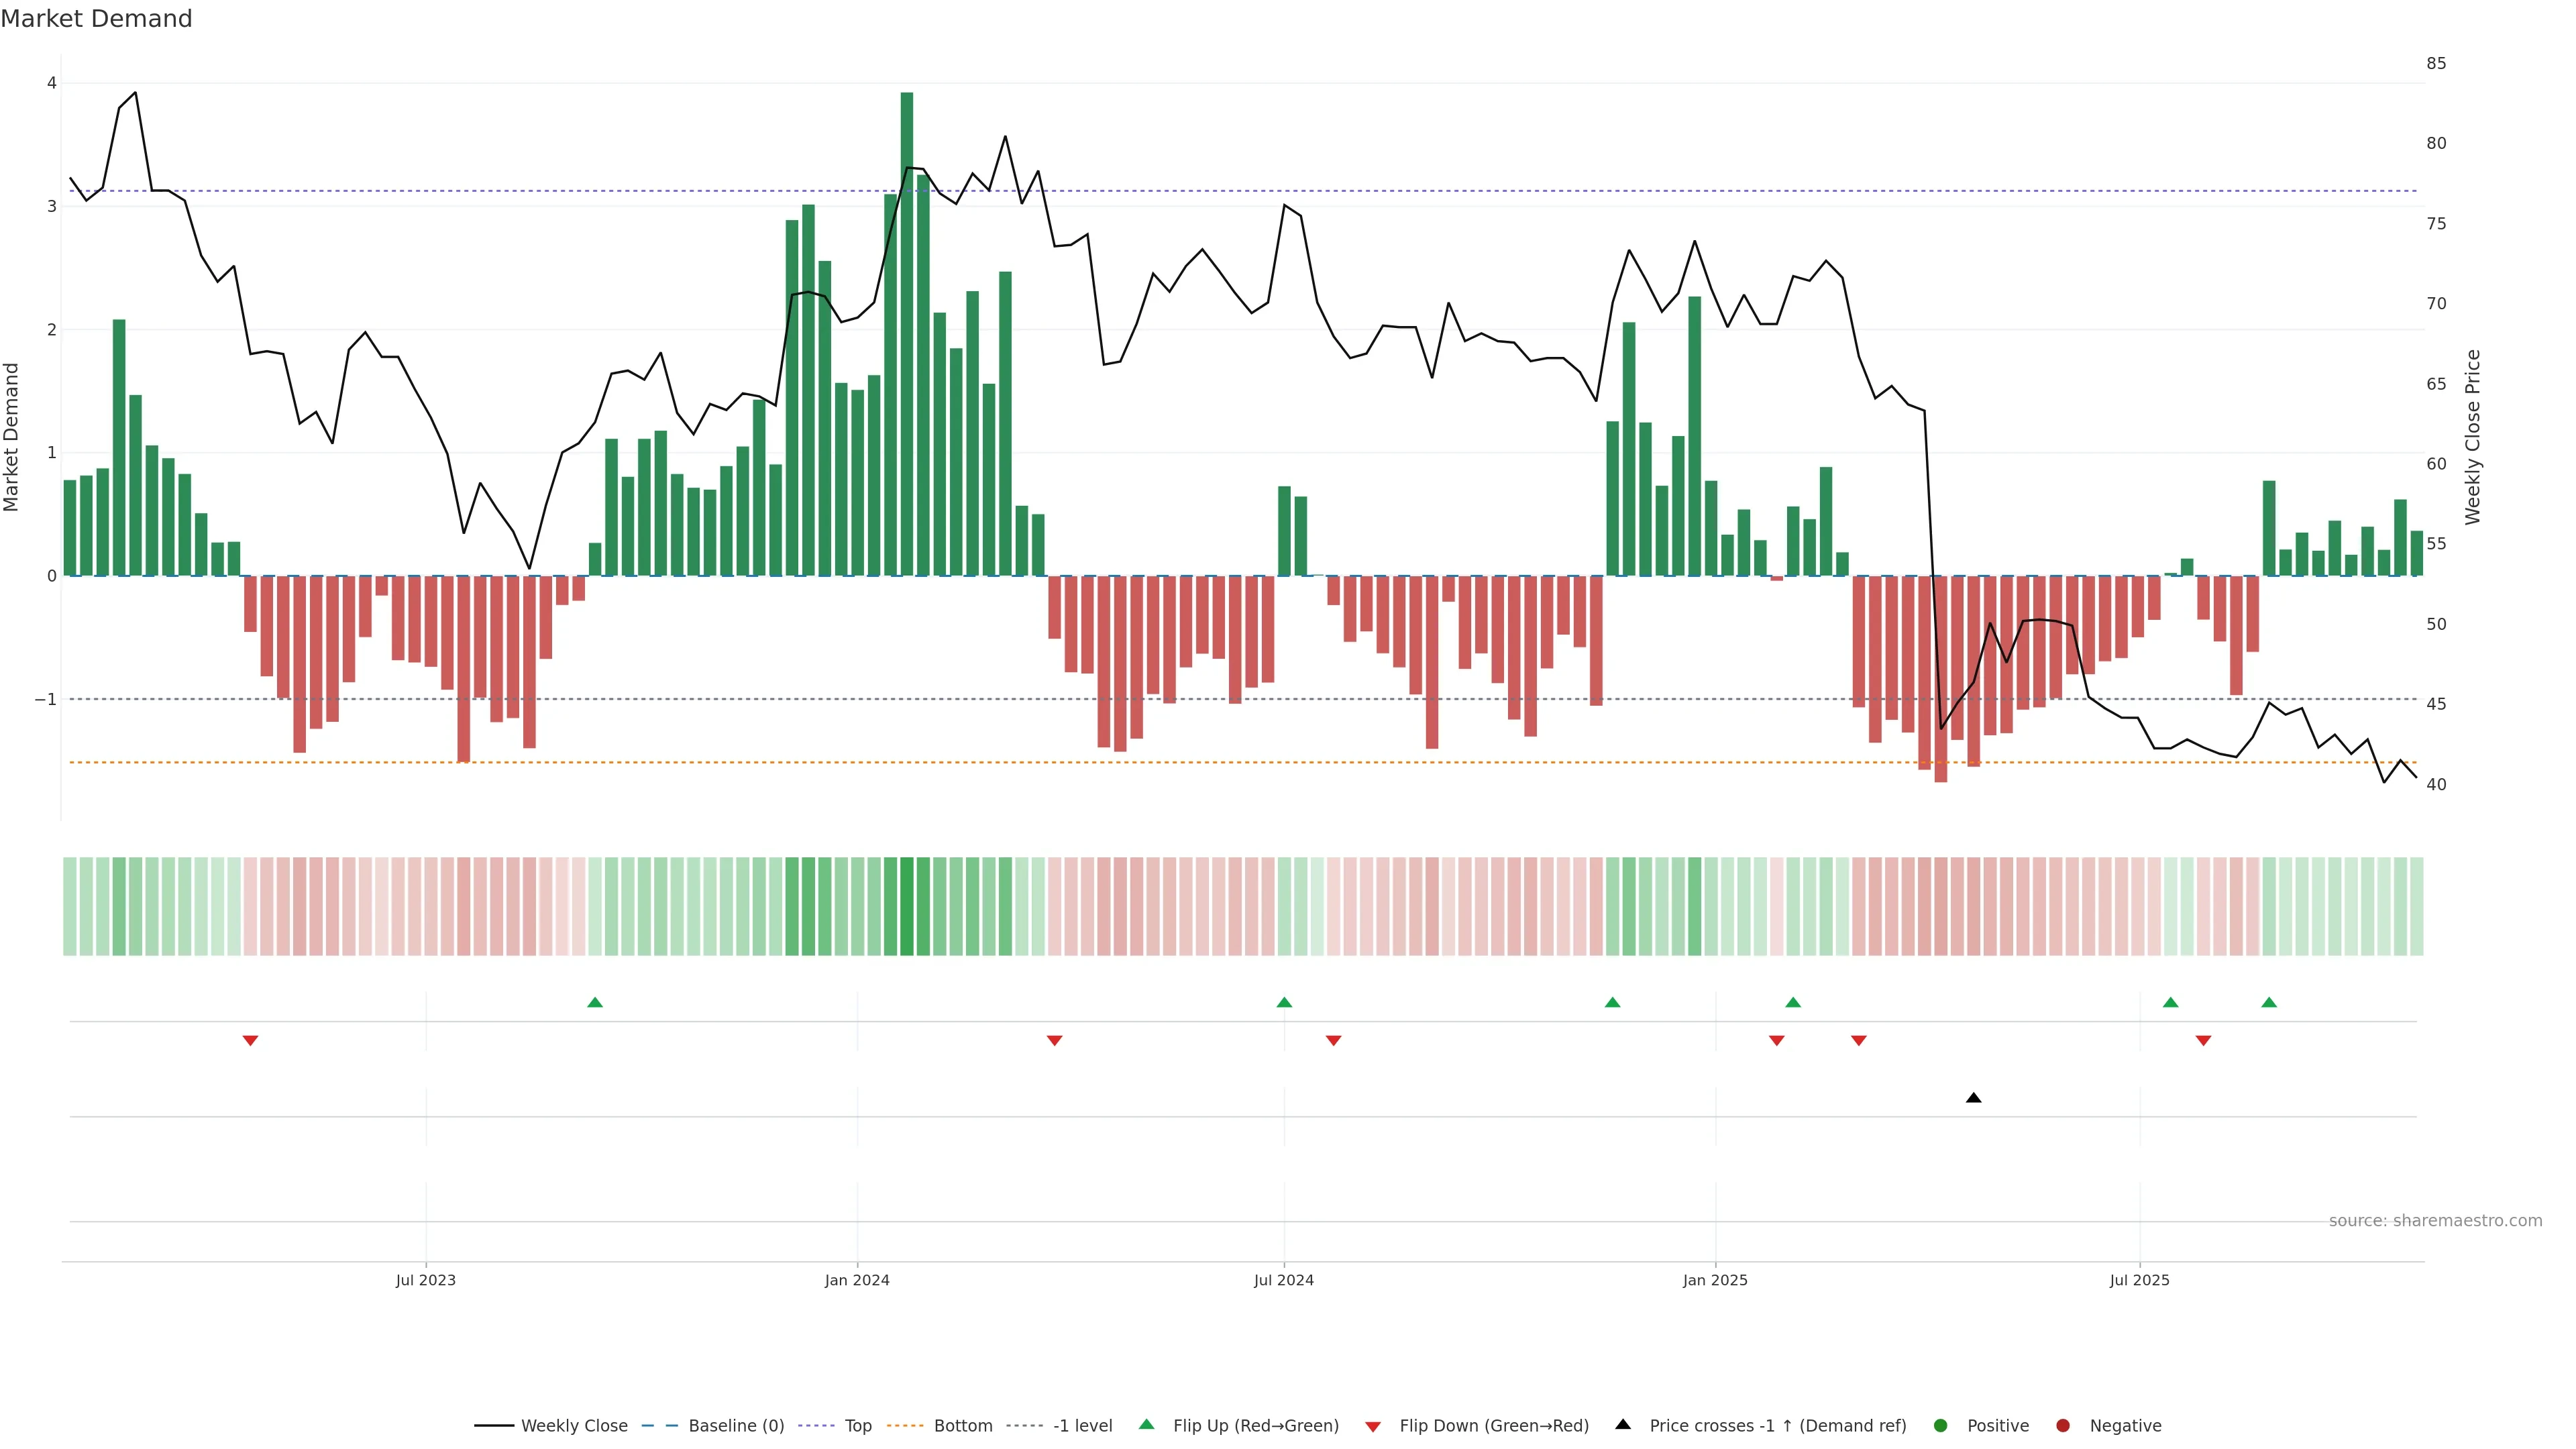Screen dimensions: 2576x1449
Task: Click the red Negative legend dot
Action: [2063, 1426]
